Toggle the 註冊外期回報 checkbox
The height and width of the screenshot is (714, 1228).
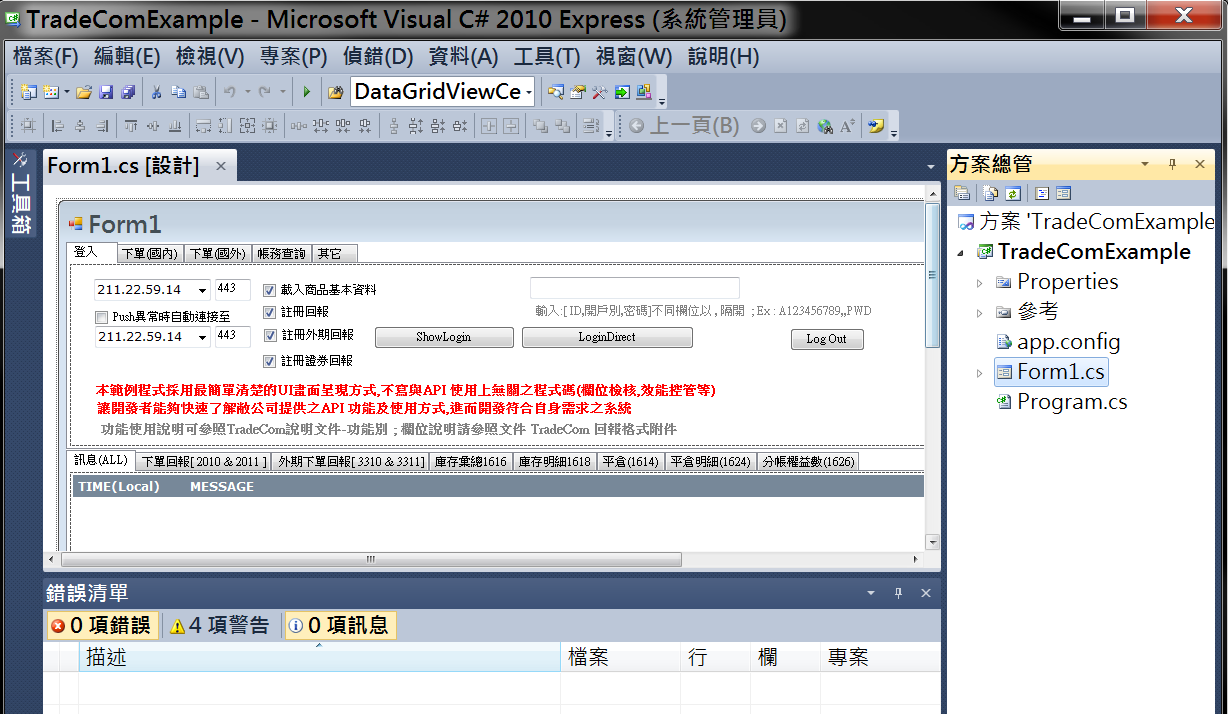(x=269, y=335)
